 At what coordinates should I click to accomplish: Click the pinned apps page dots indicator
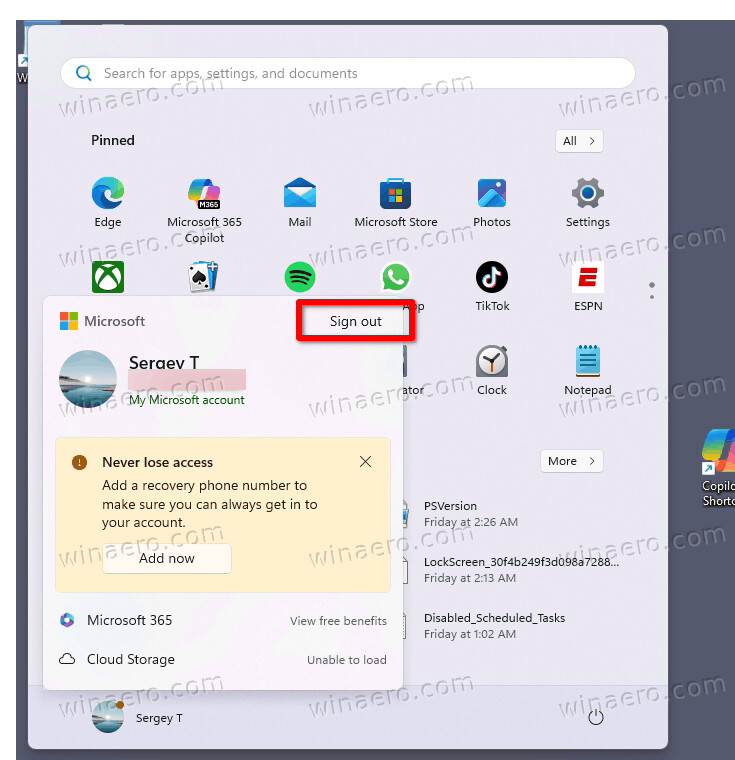652,290
